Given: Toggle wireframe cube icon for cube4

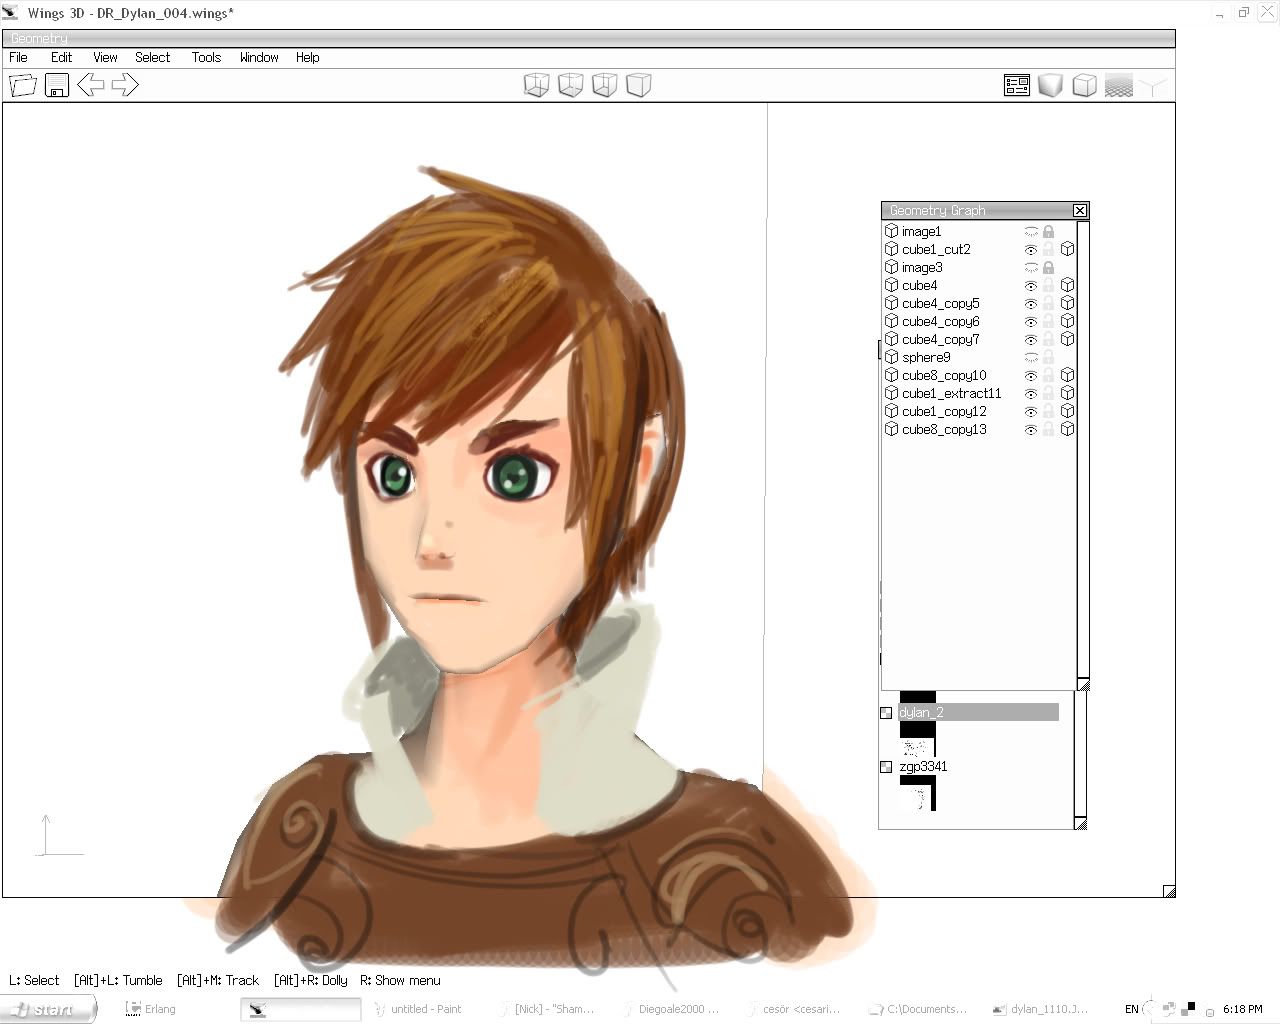Looking at the screenshot, I should (1067, 285).
